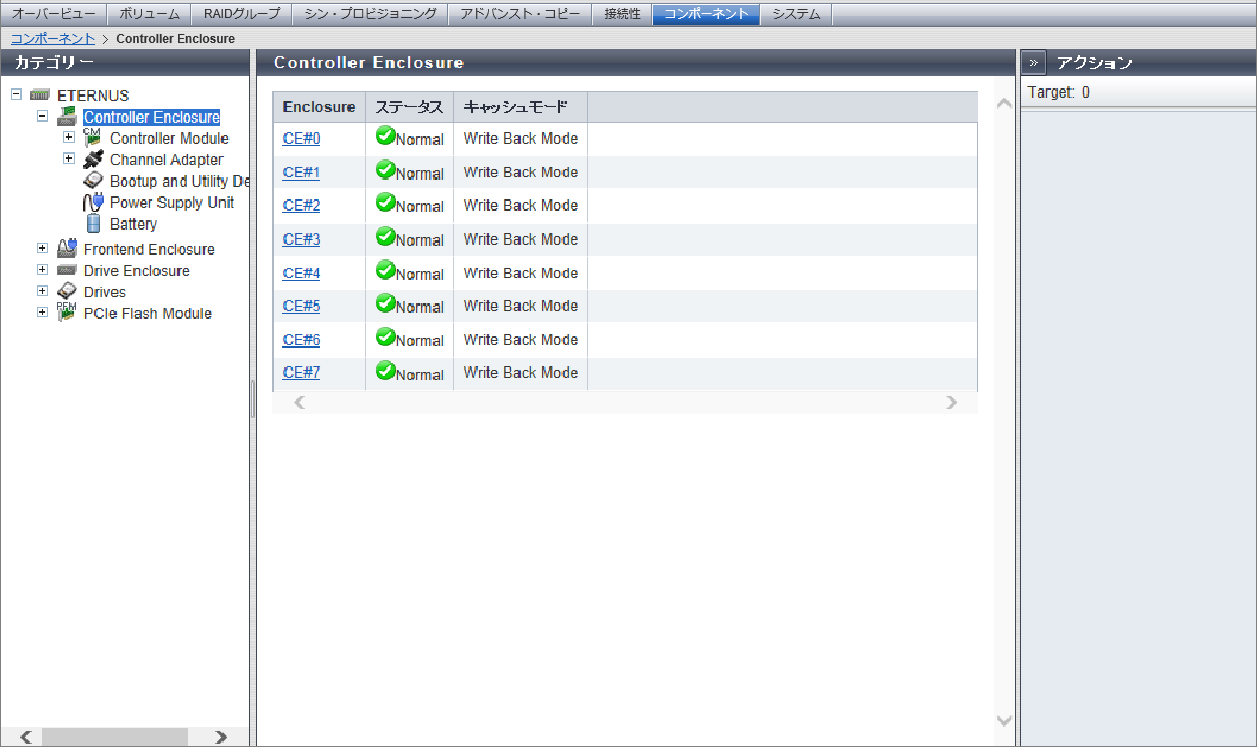This screenshot has height=747, width=1257.
Task: Expand the Drive Enclosure tree node
Action: click(42, 270)
